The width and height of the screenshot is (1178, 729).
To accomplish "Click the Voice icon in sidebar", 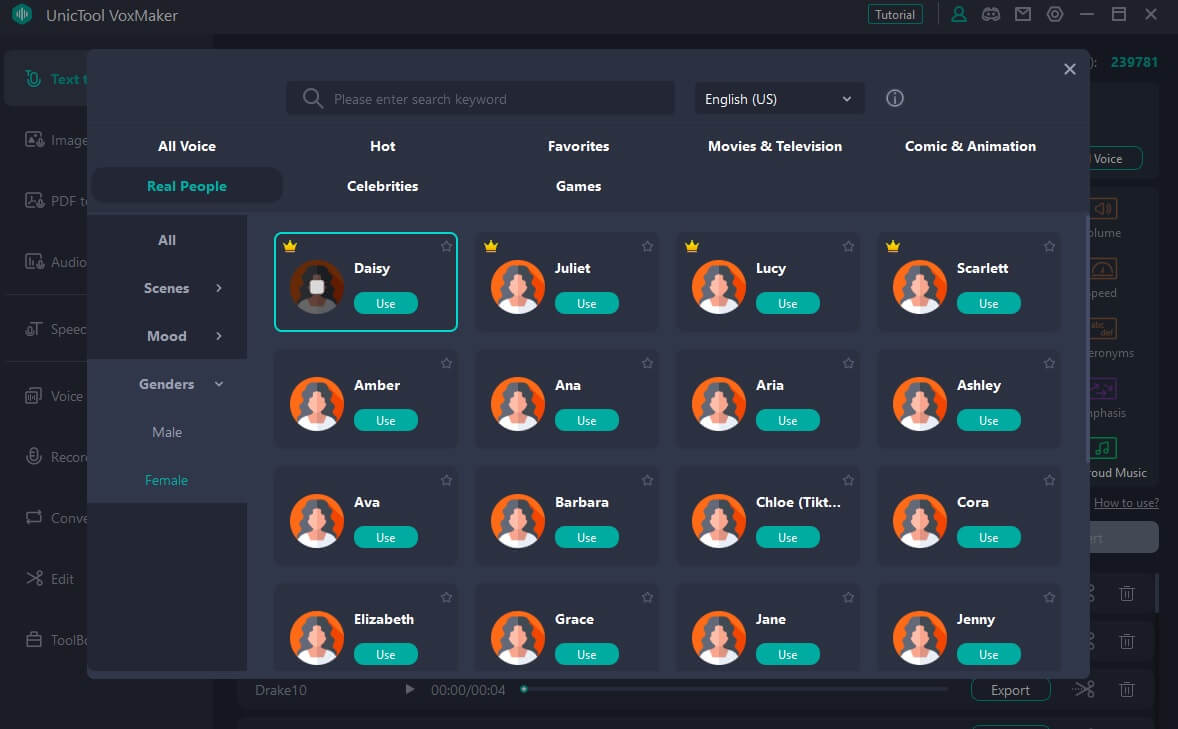I will click(x=35, y=395).
